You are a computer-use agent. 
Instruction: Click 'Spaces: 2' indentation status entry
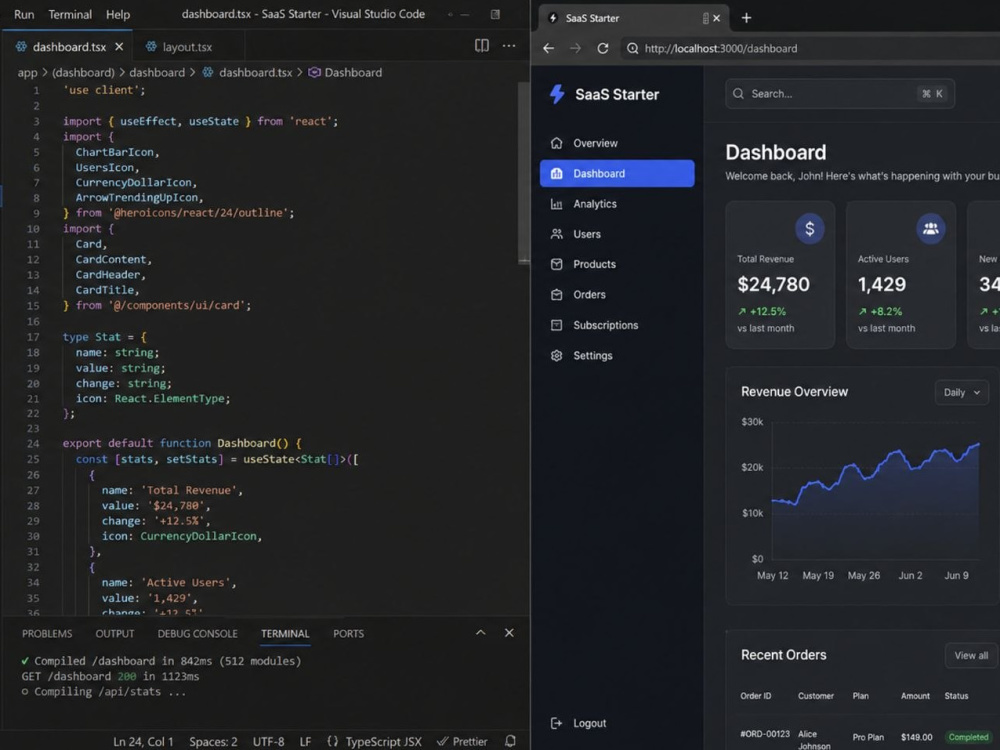click(x=214, y=742)
